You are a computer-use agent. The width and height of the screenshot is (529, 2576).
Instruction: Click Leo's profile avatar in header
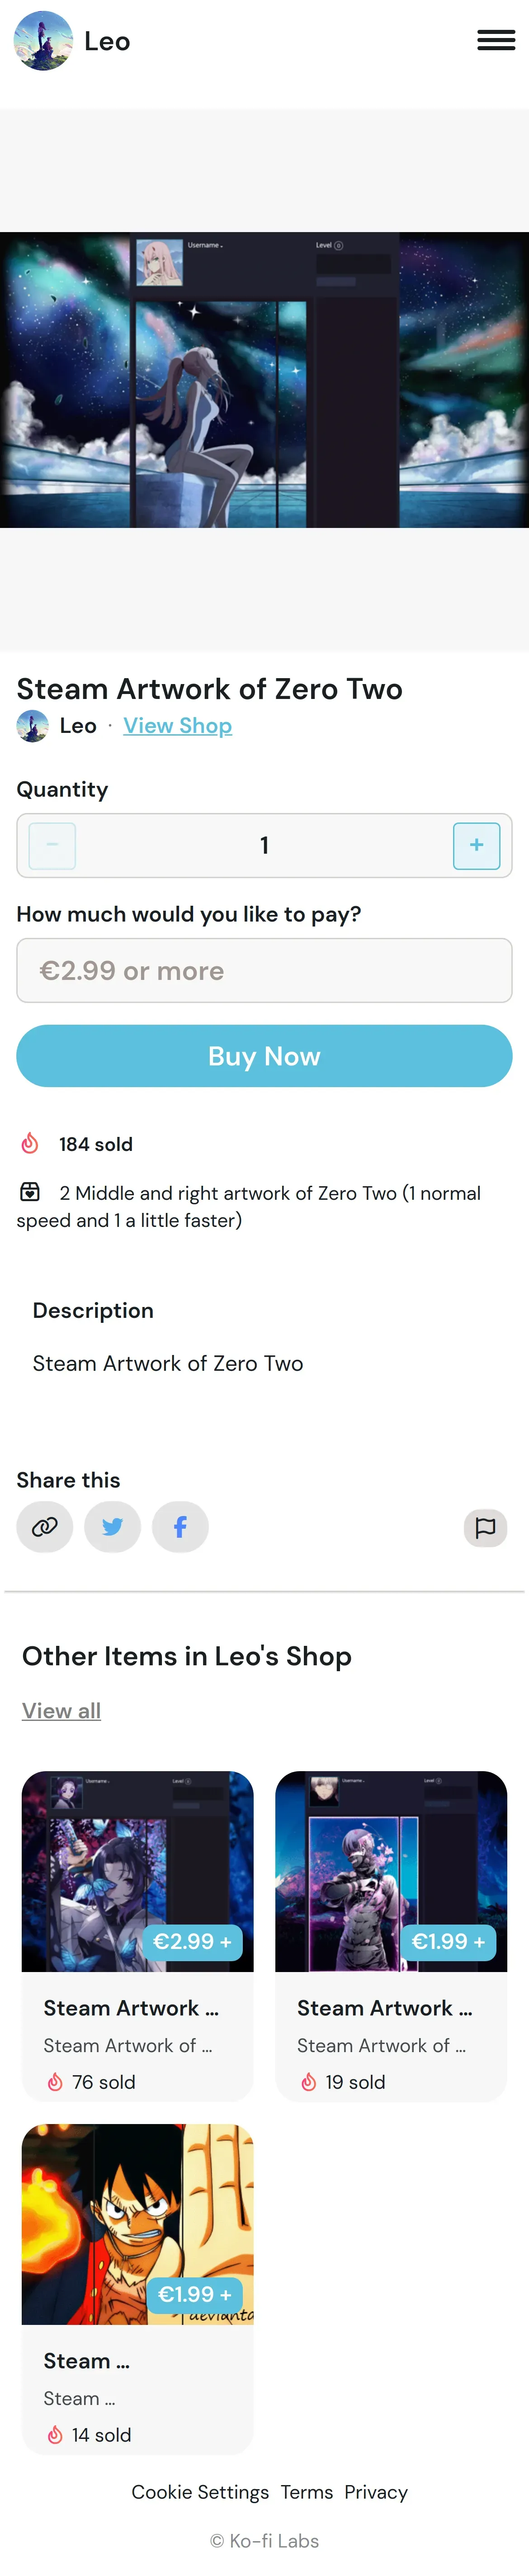click(x=43, y=41)
